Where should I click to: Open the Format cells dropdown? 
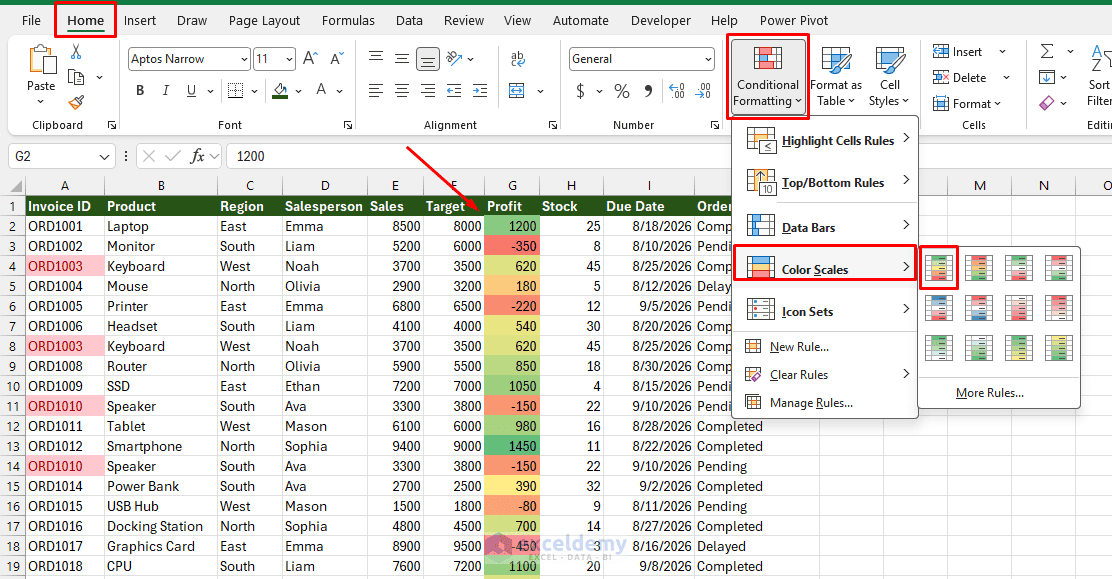coord(967,104)
